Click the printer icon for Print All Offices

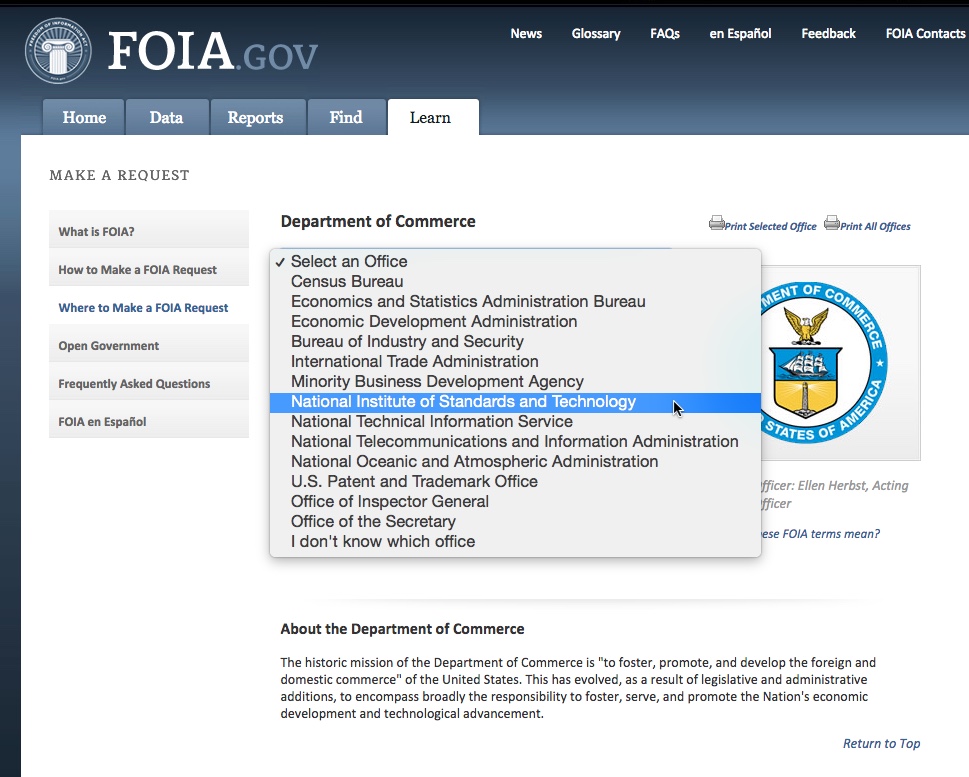point(831,223)
